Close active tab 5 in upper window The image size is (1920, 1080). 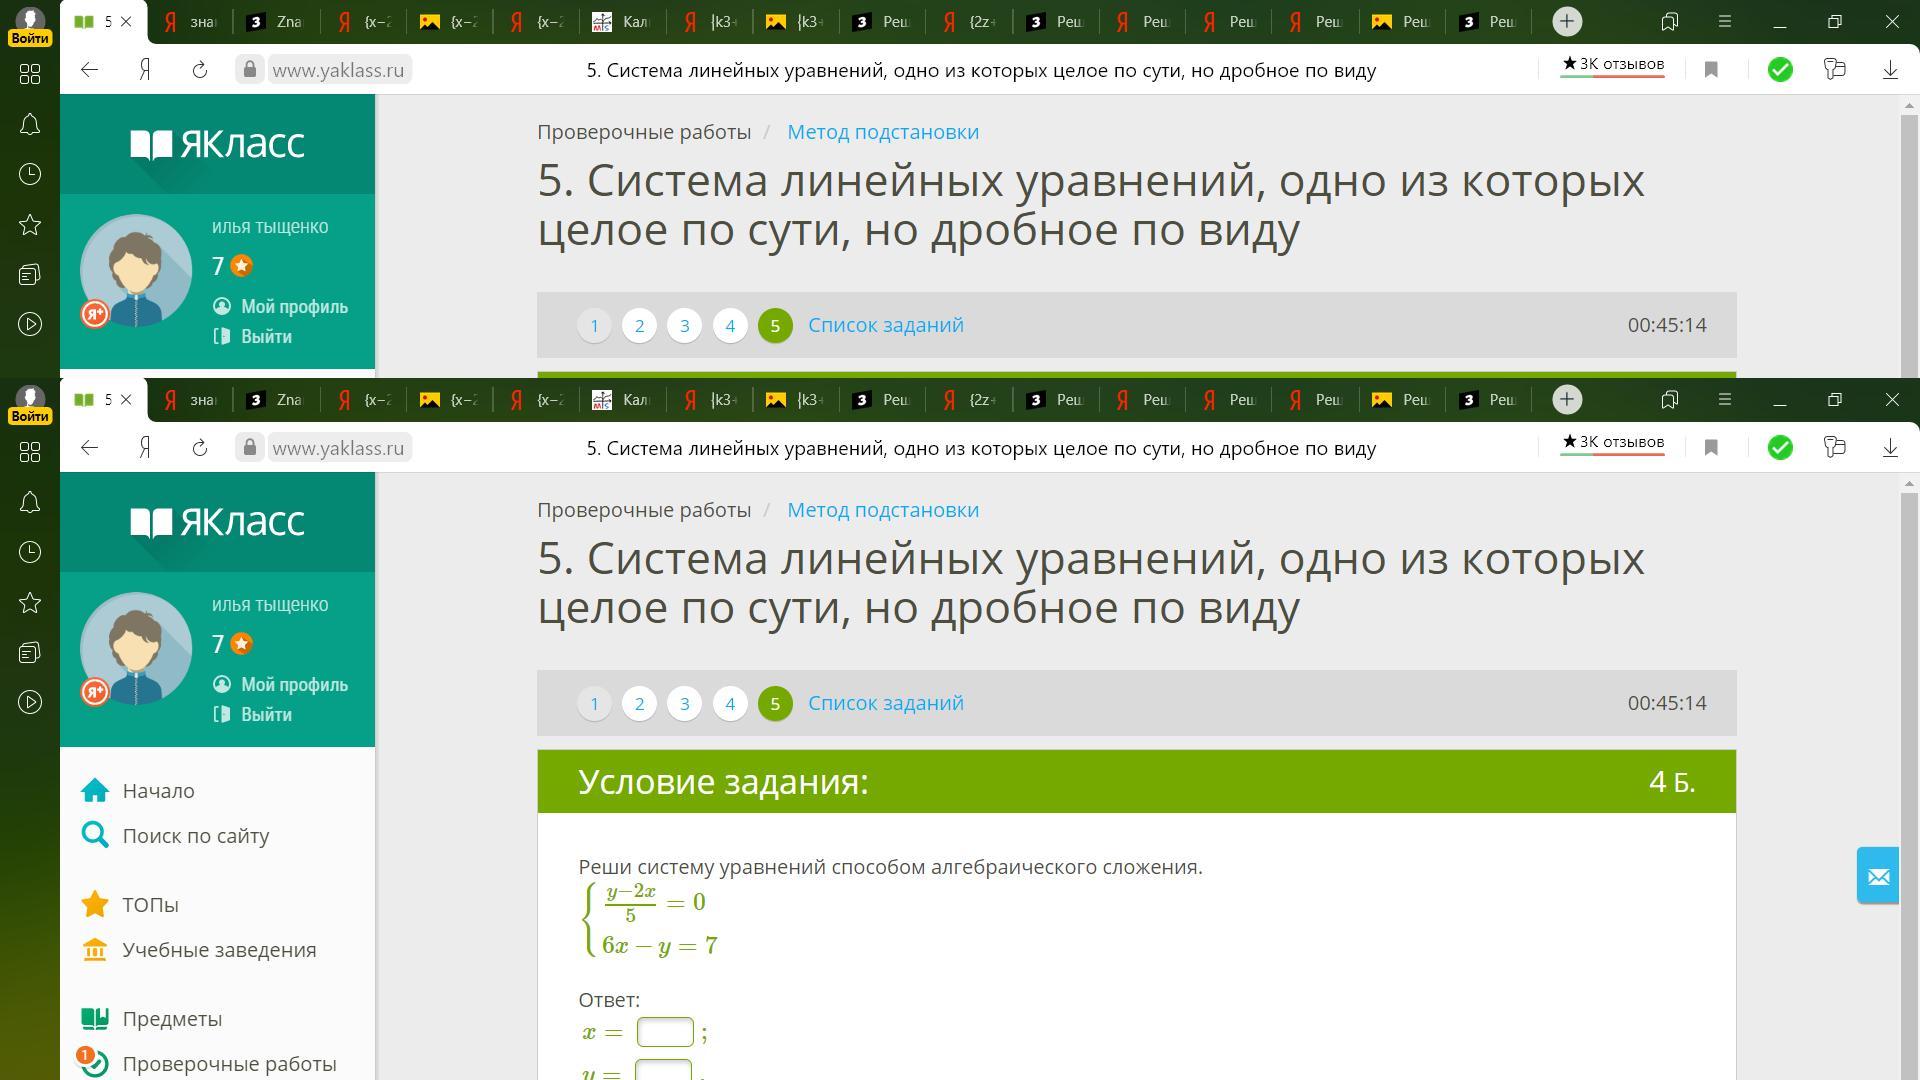[126, 21]
